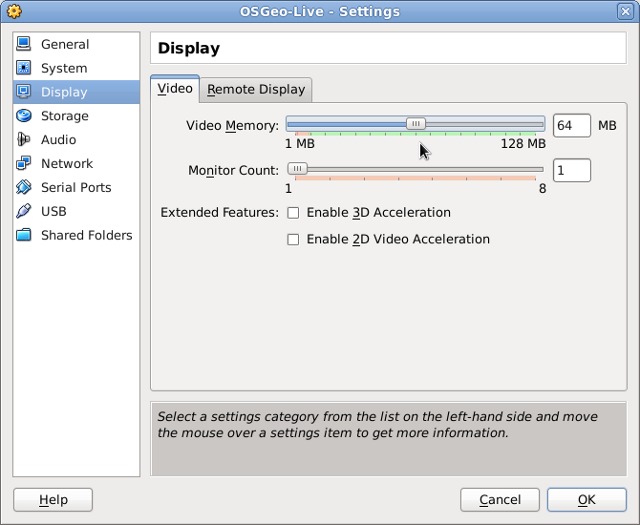
Task: Click the Serial Ports connector icon
Action: 23,187
